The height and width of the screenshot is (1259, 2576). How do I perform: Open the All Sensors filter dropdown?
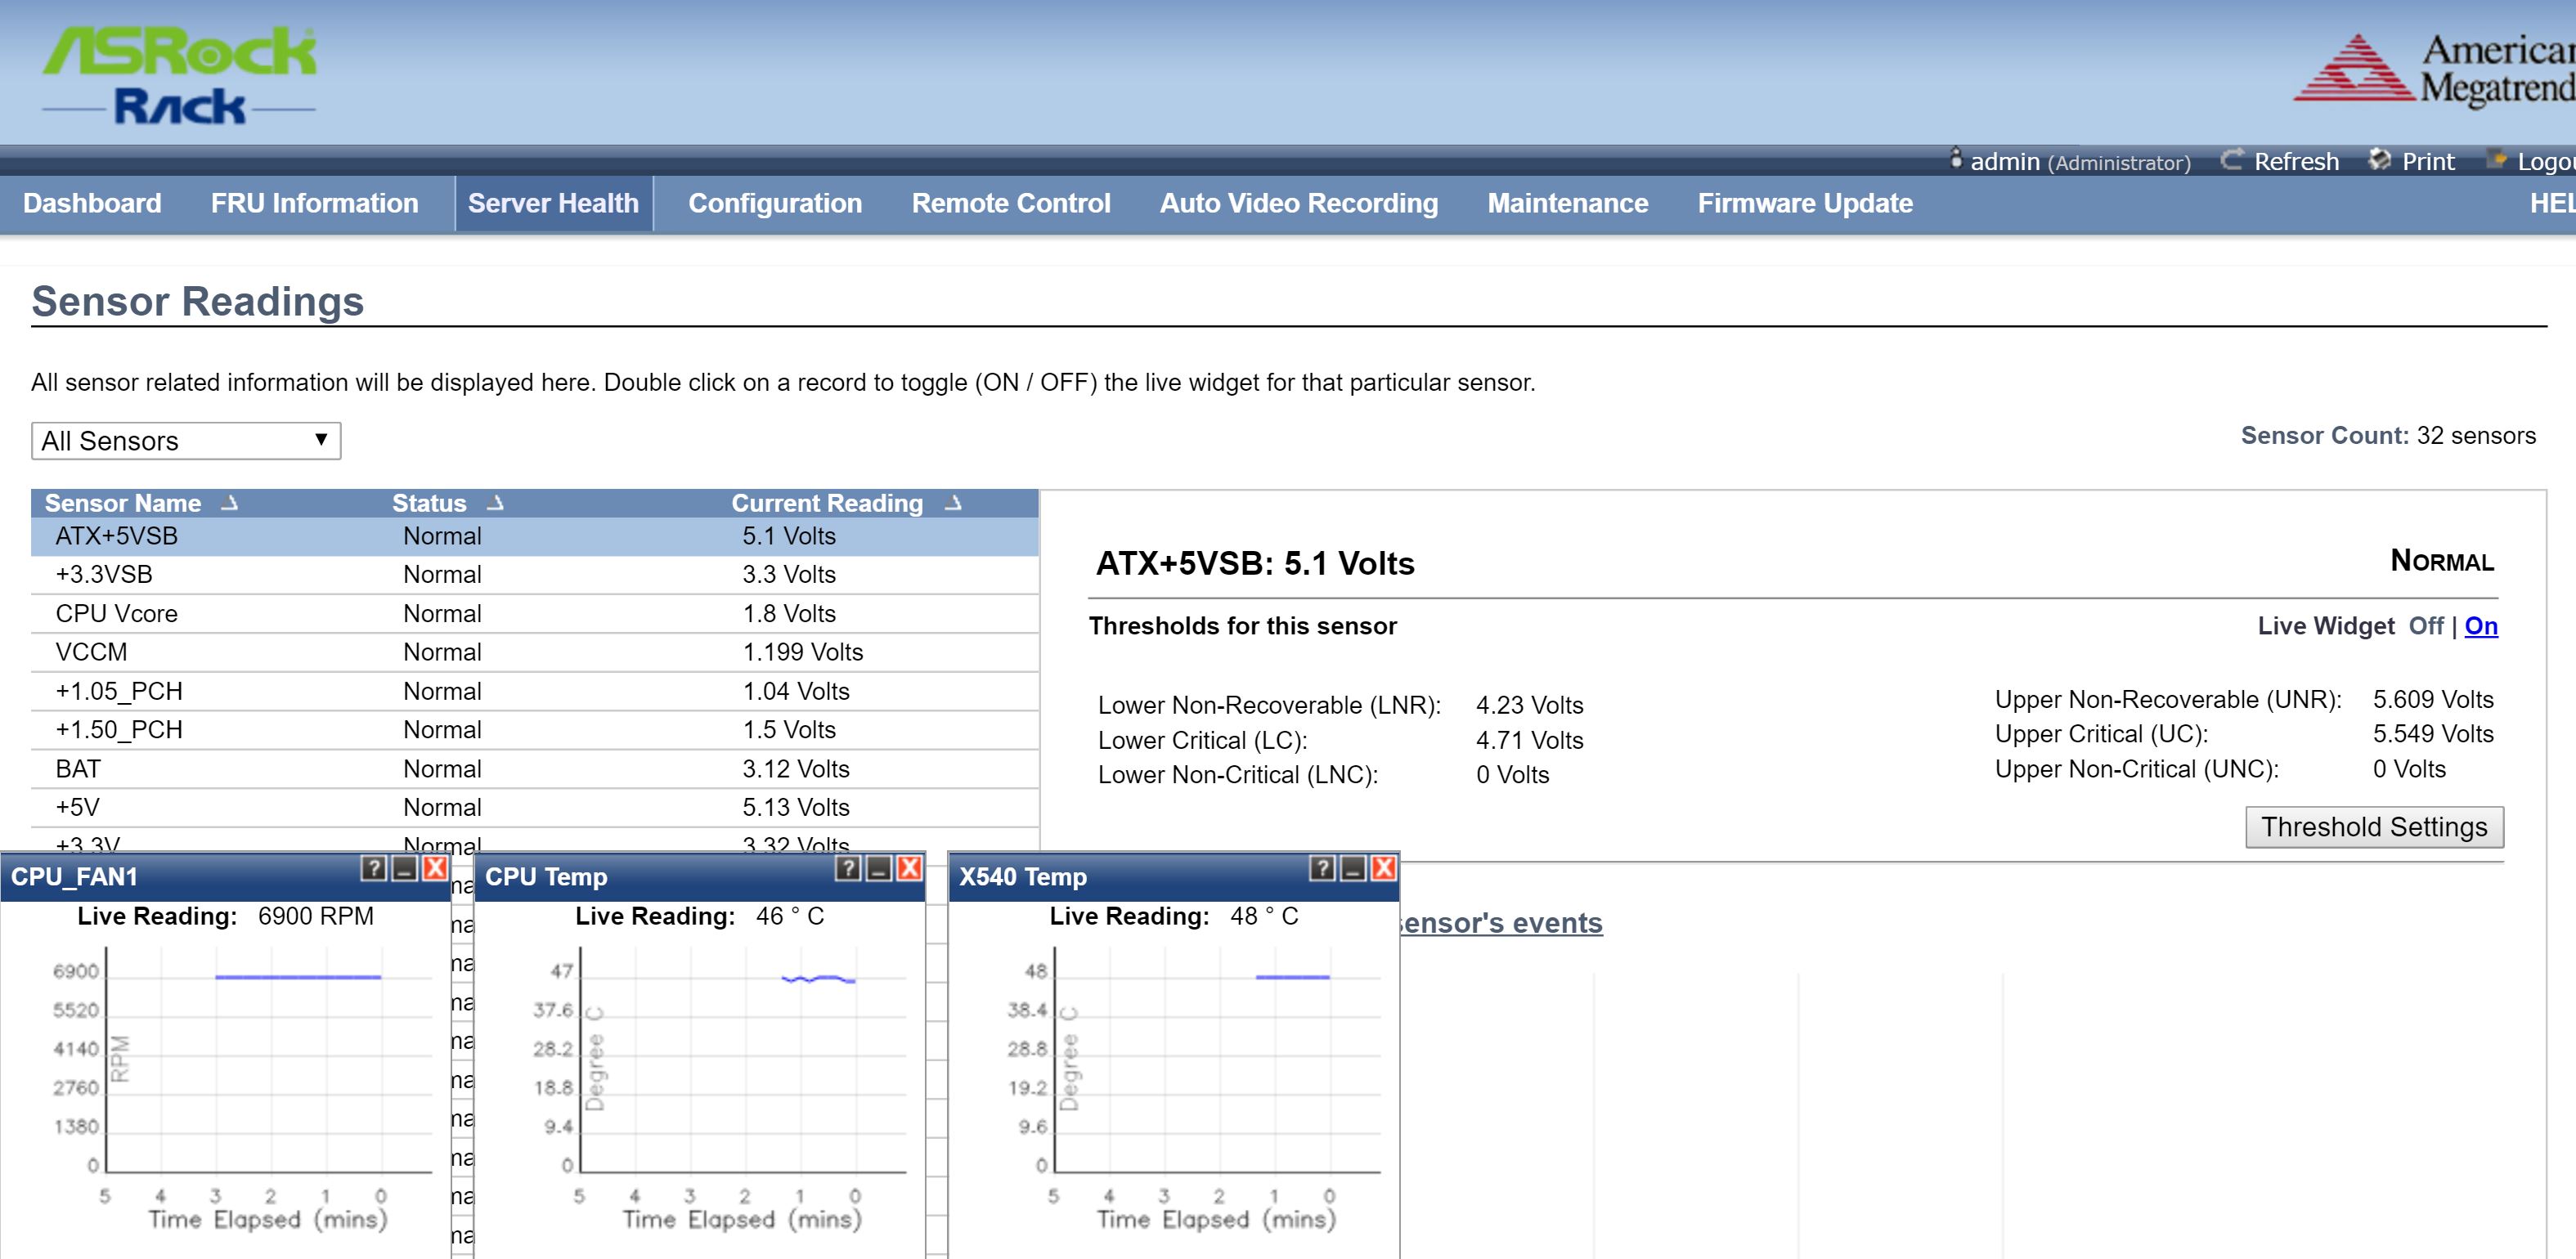(186, 441)
